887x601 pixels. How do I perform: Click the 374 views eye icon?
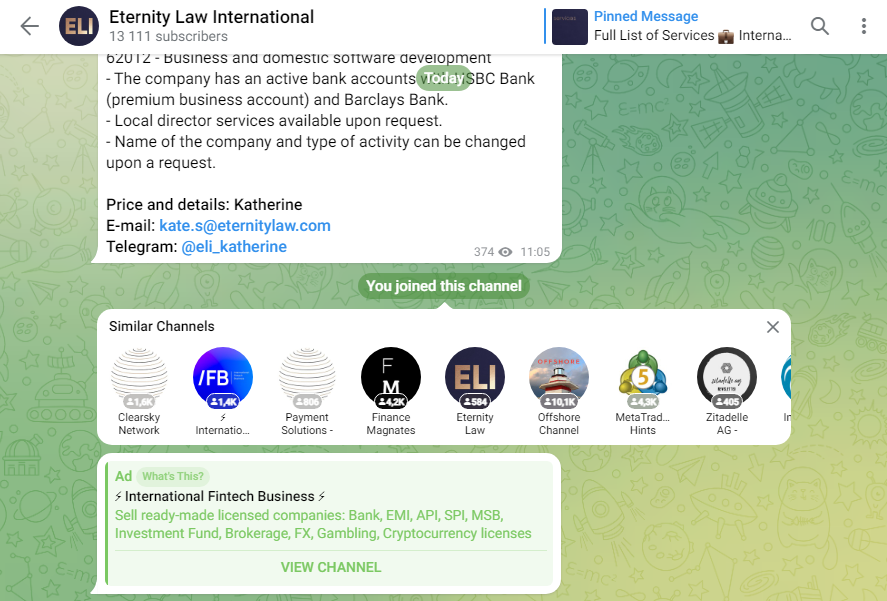(x=505, y=252)
